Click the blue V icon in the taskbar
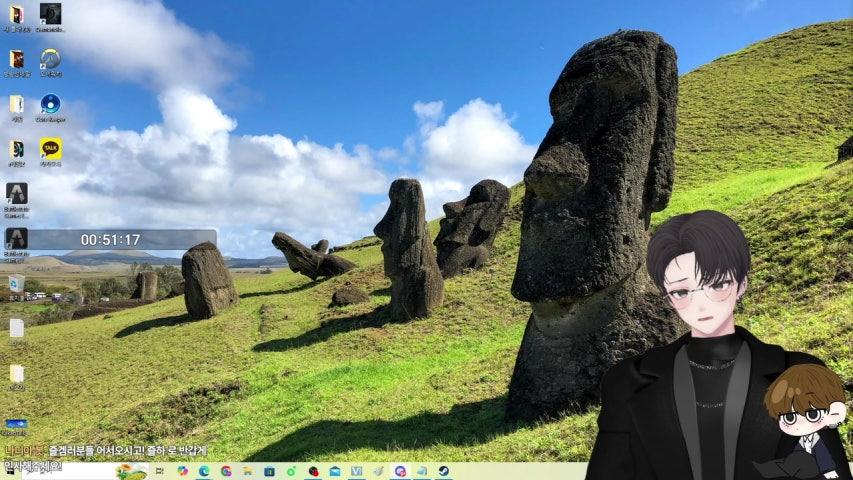Image resolution: width=853 pixels, height=480 pixels. pos(356,471)
